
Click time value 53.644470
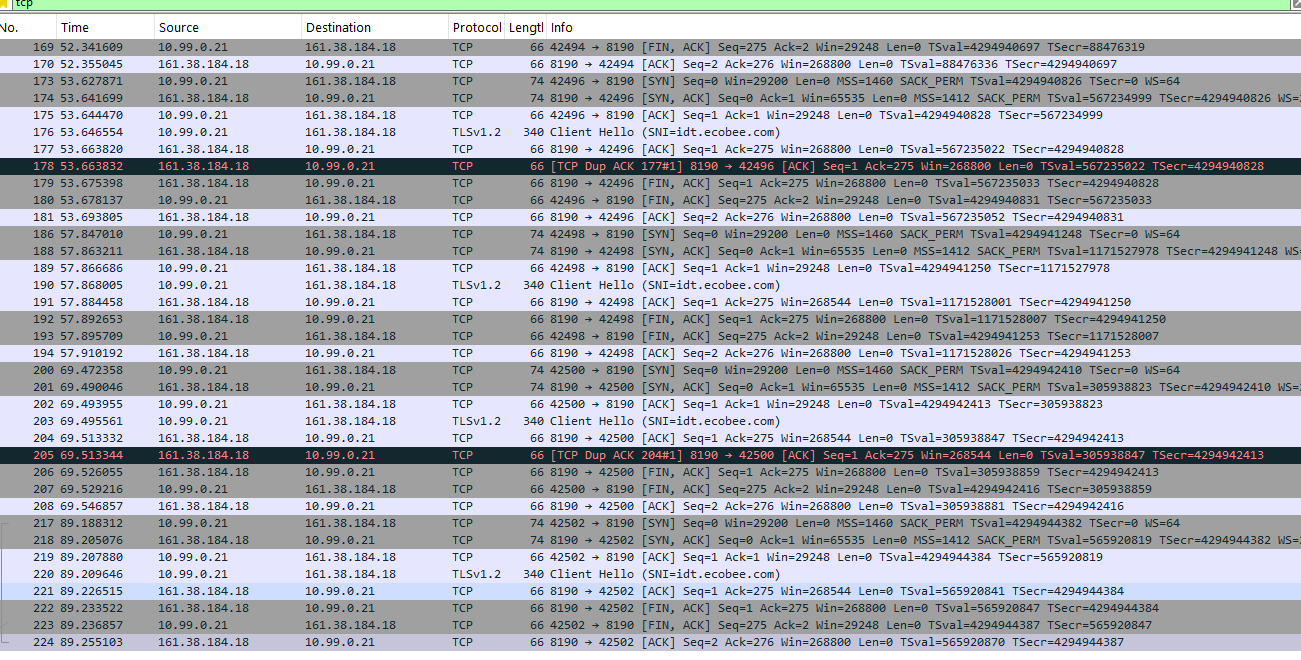(92, 115)
